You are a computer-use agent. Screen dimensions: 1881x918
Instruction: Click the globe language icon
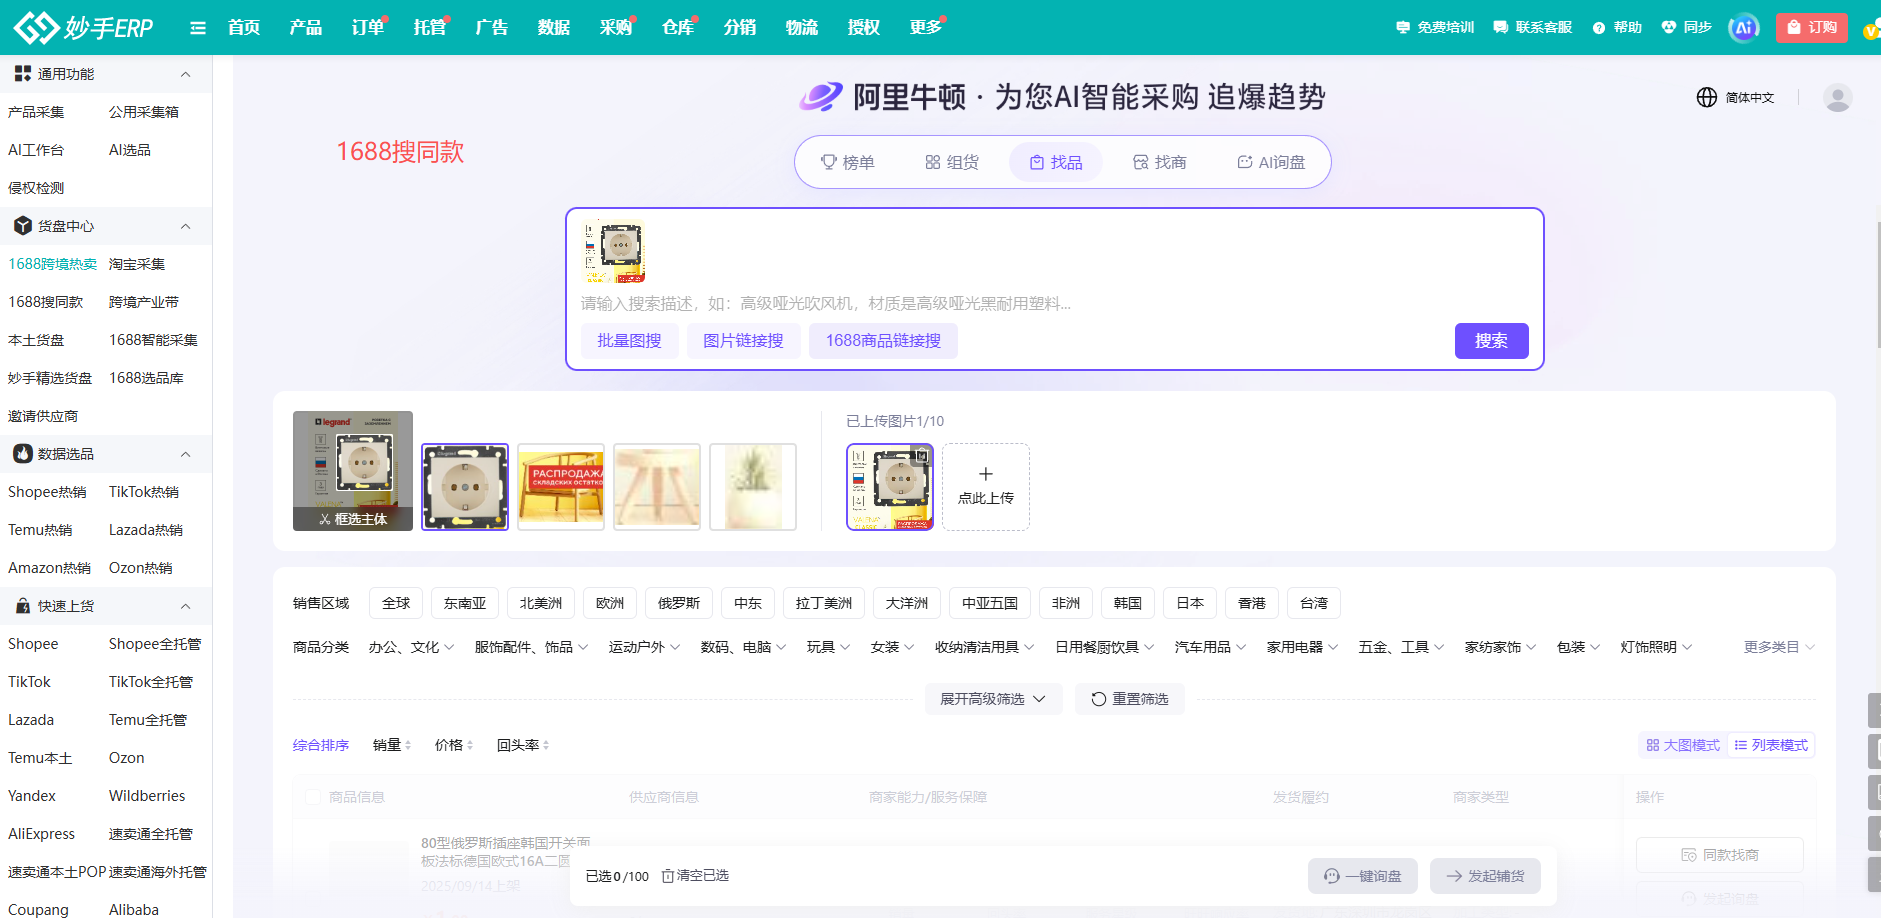pos(1707,97)
